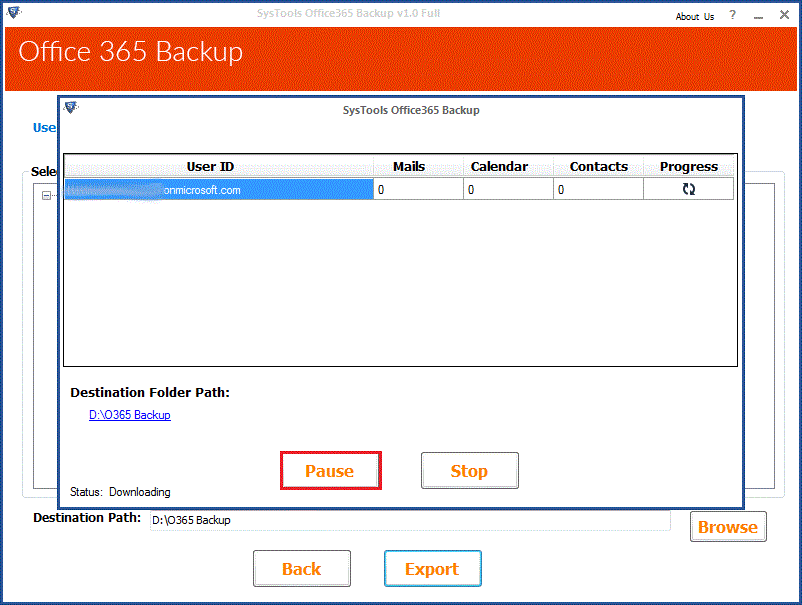The image size is (802, 605).
Task: Click the Calendar column header
Action: point(508,166)
